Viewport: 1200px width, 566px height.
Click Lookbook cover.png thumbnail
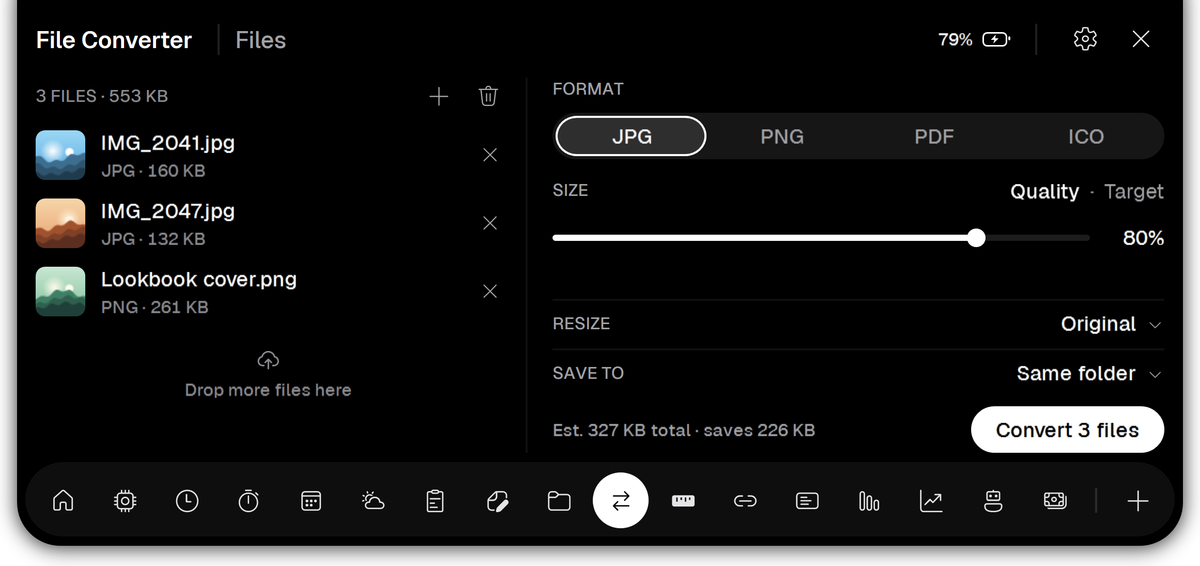point(61,291)
